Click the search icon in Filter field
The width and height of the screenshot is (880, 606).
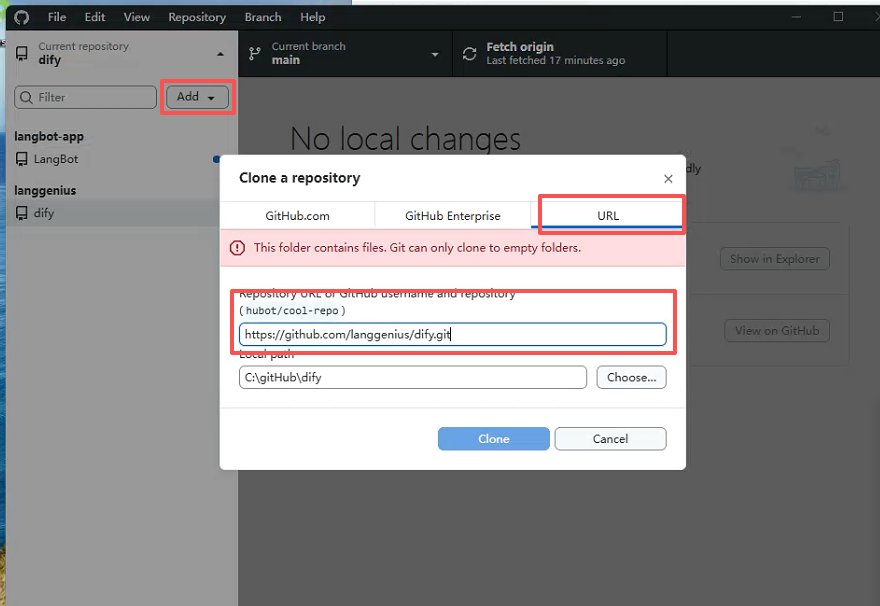click(26, 98)
